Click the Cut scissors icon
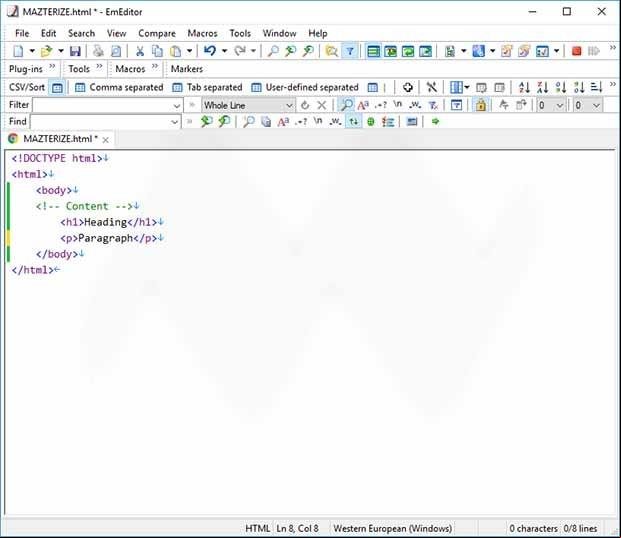 [x=139, y=51]
